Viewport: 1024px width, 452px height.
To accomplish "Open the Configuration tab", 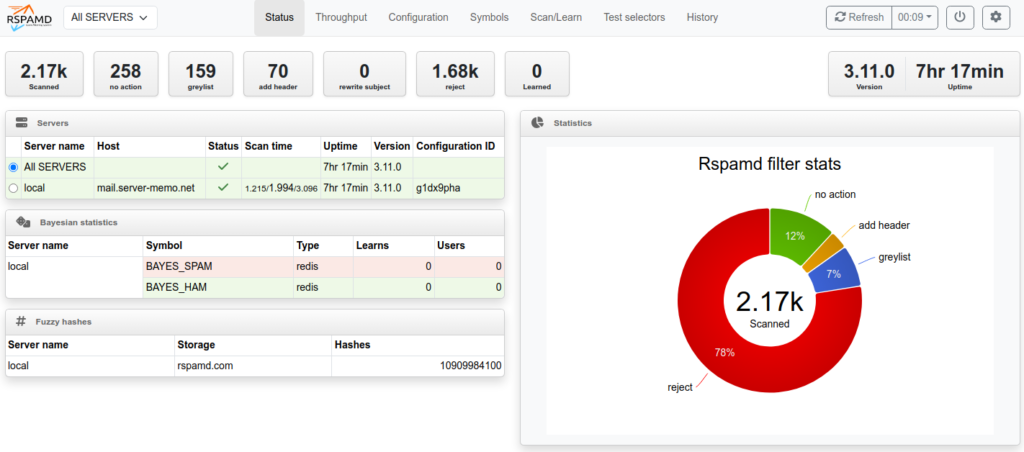I will pos(418,17).
